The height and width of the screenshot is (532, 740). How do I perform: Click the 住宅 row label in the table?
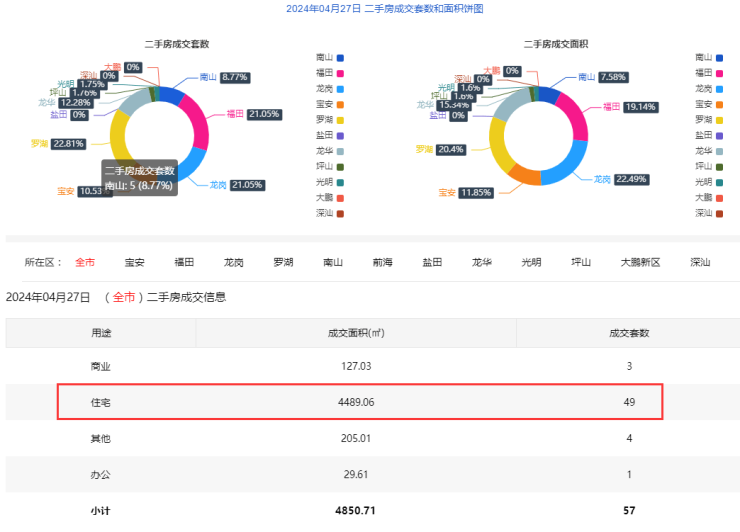click(101, 401)
